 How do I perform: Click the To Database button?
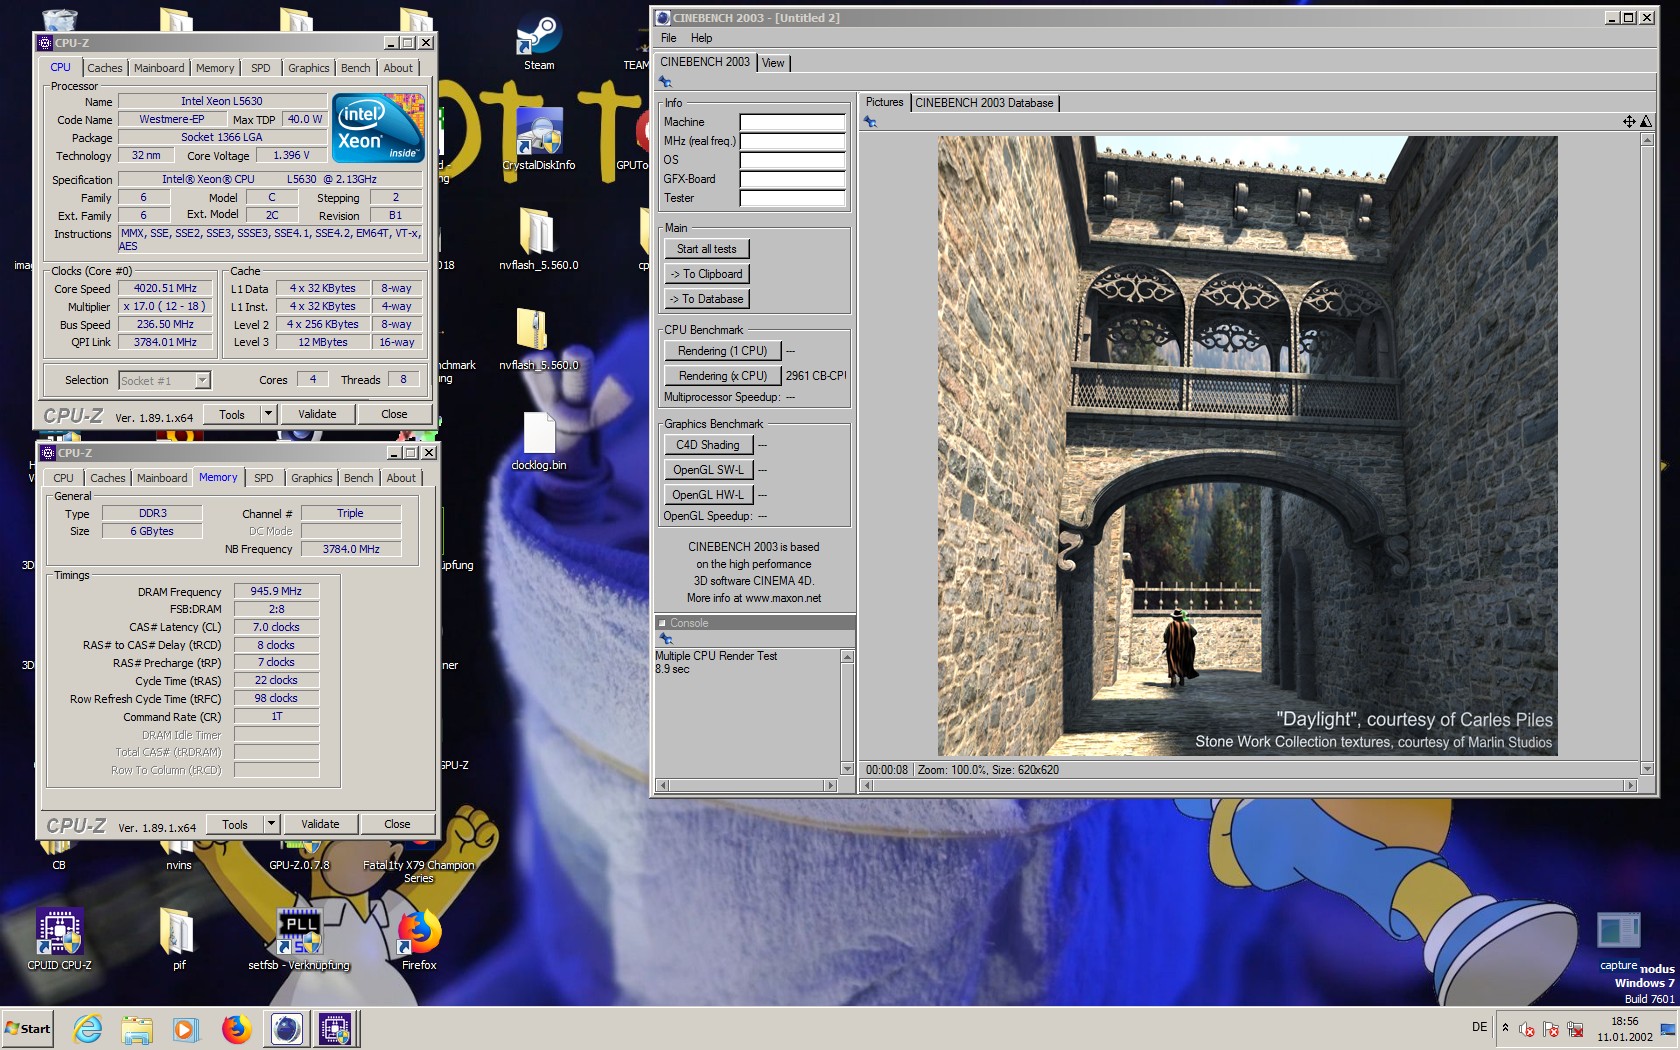coord(706,299)
